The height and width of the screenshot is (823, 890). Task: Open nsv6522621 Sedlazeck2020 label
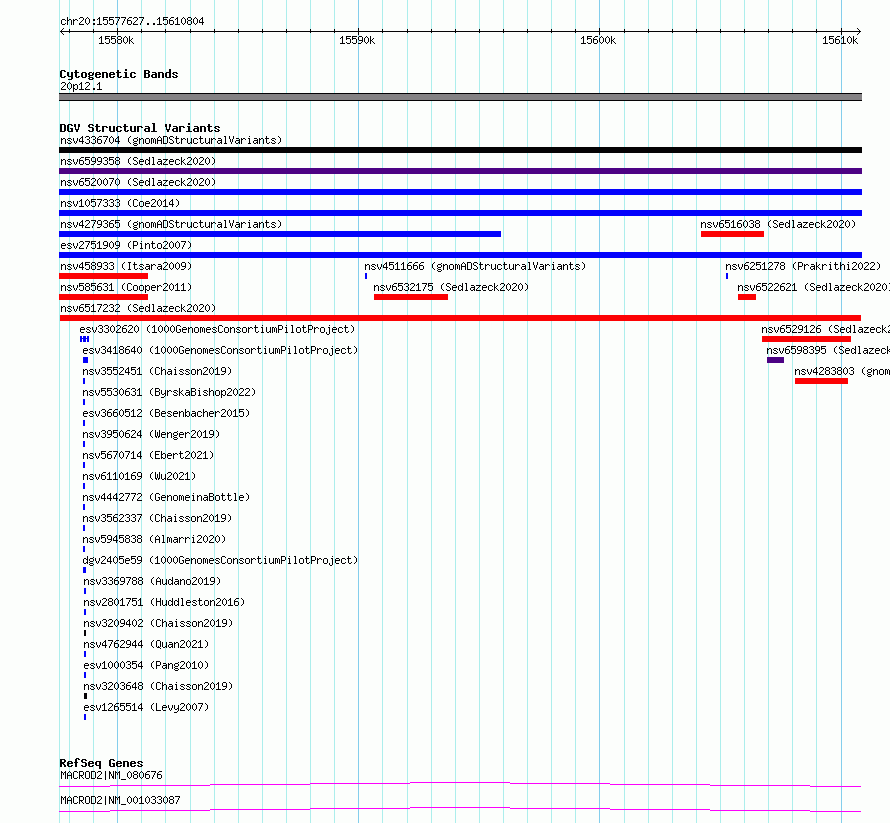click(x=813, y=287)
